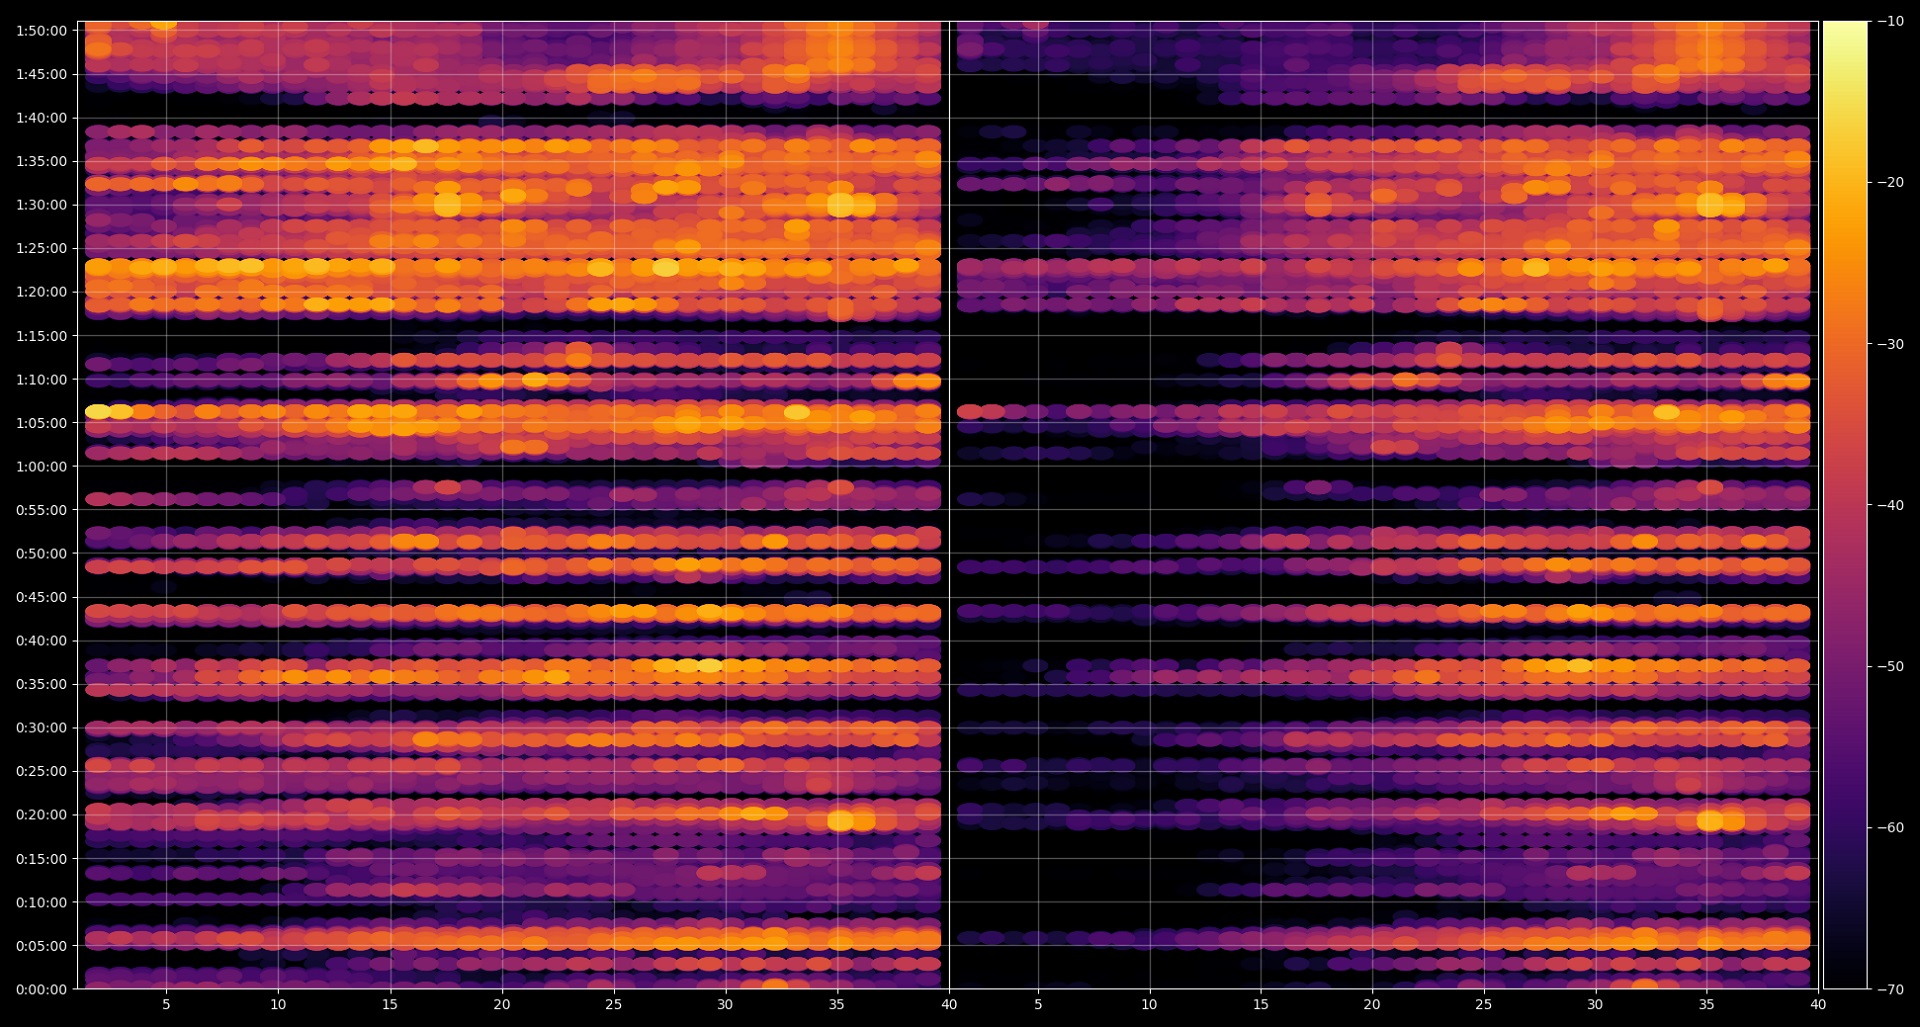Pick the 1:15:00 y-axis tick

(41, 336)
